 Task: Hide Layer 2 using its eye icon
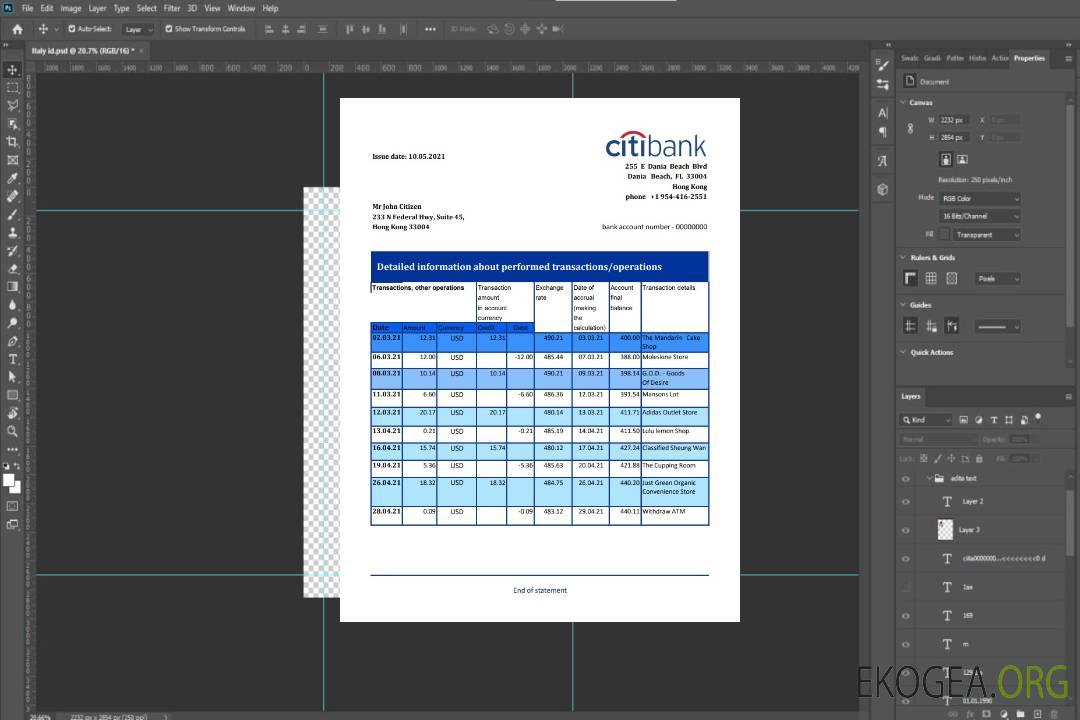(906, 502)
